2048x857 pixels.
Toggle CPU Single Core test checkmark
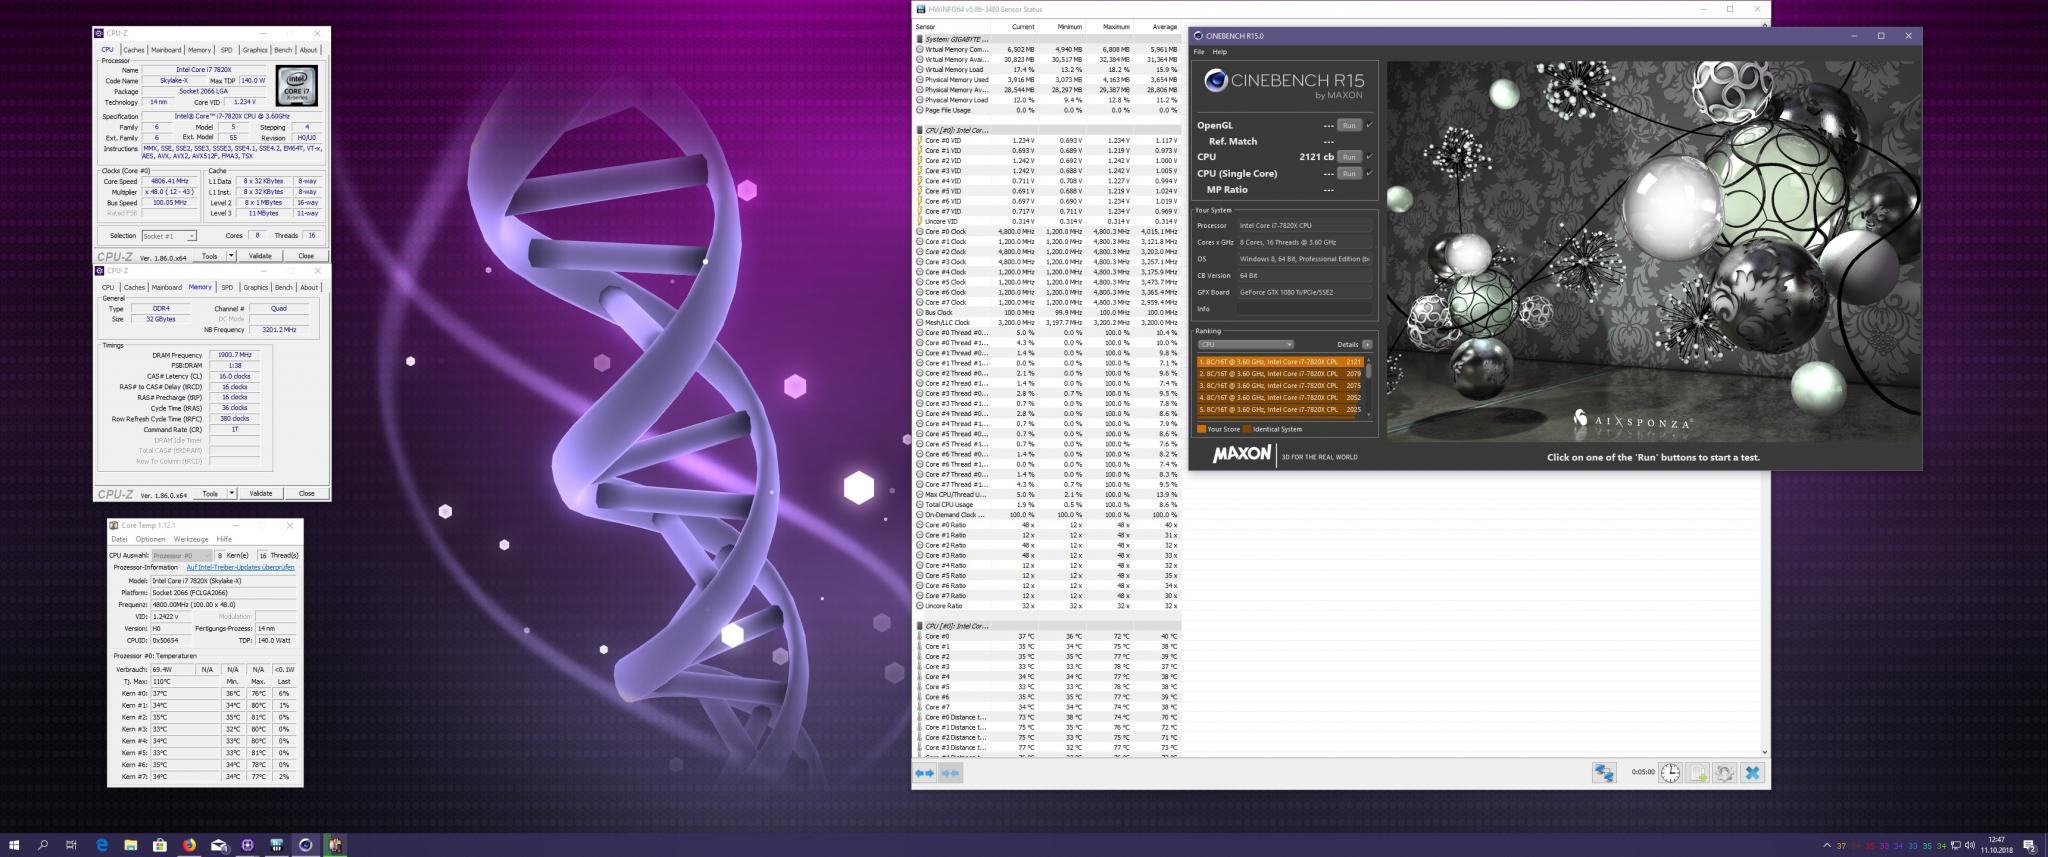(1369, 173)
